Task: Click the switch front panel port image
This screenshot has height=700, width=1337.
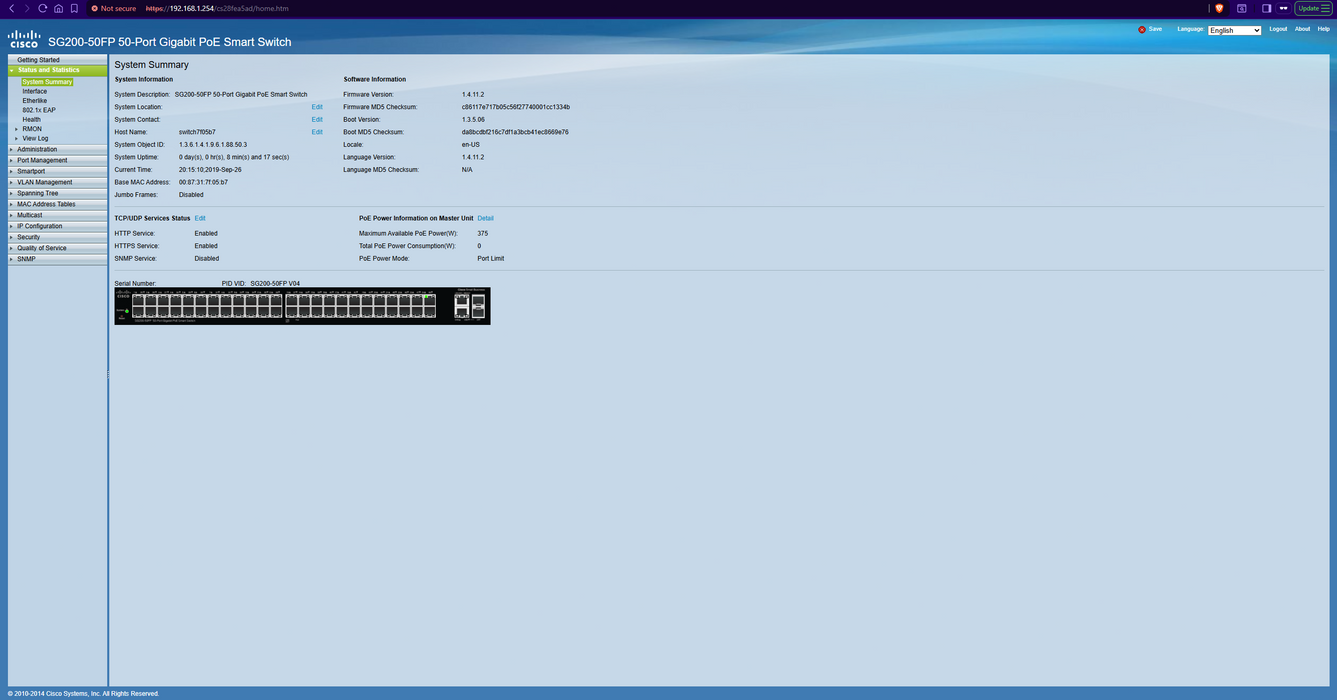Action: click(302, 306)
